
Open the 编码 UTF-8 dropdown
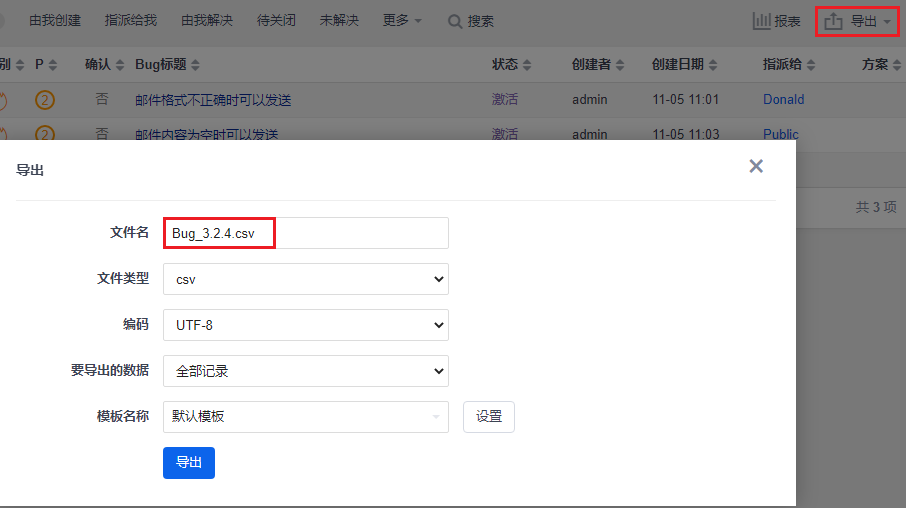point(306,325)
